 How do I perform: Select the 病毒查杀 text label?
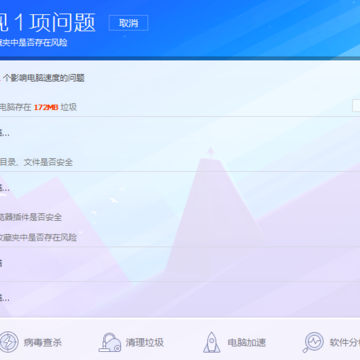click(43, 342)
